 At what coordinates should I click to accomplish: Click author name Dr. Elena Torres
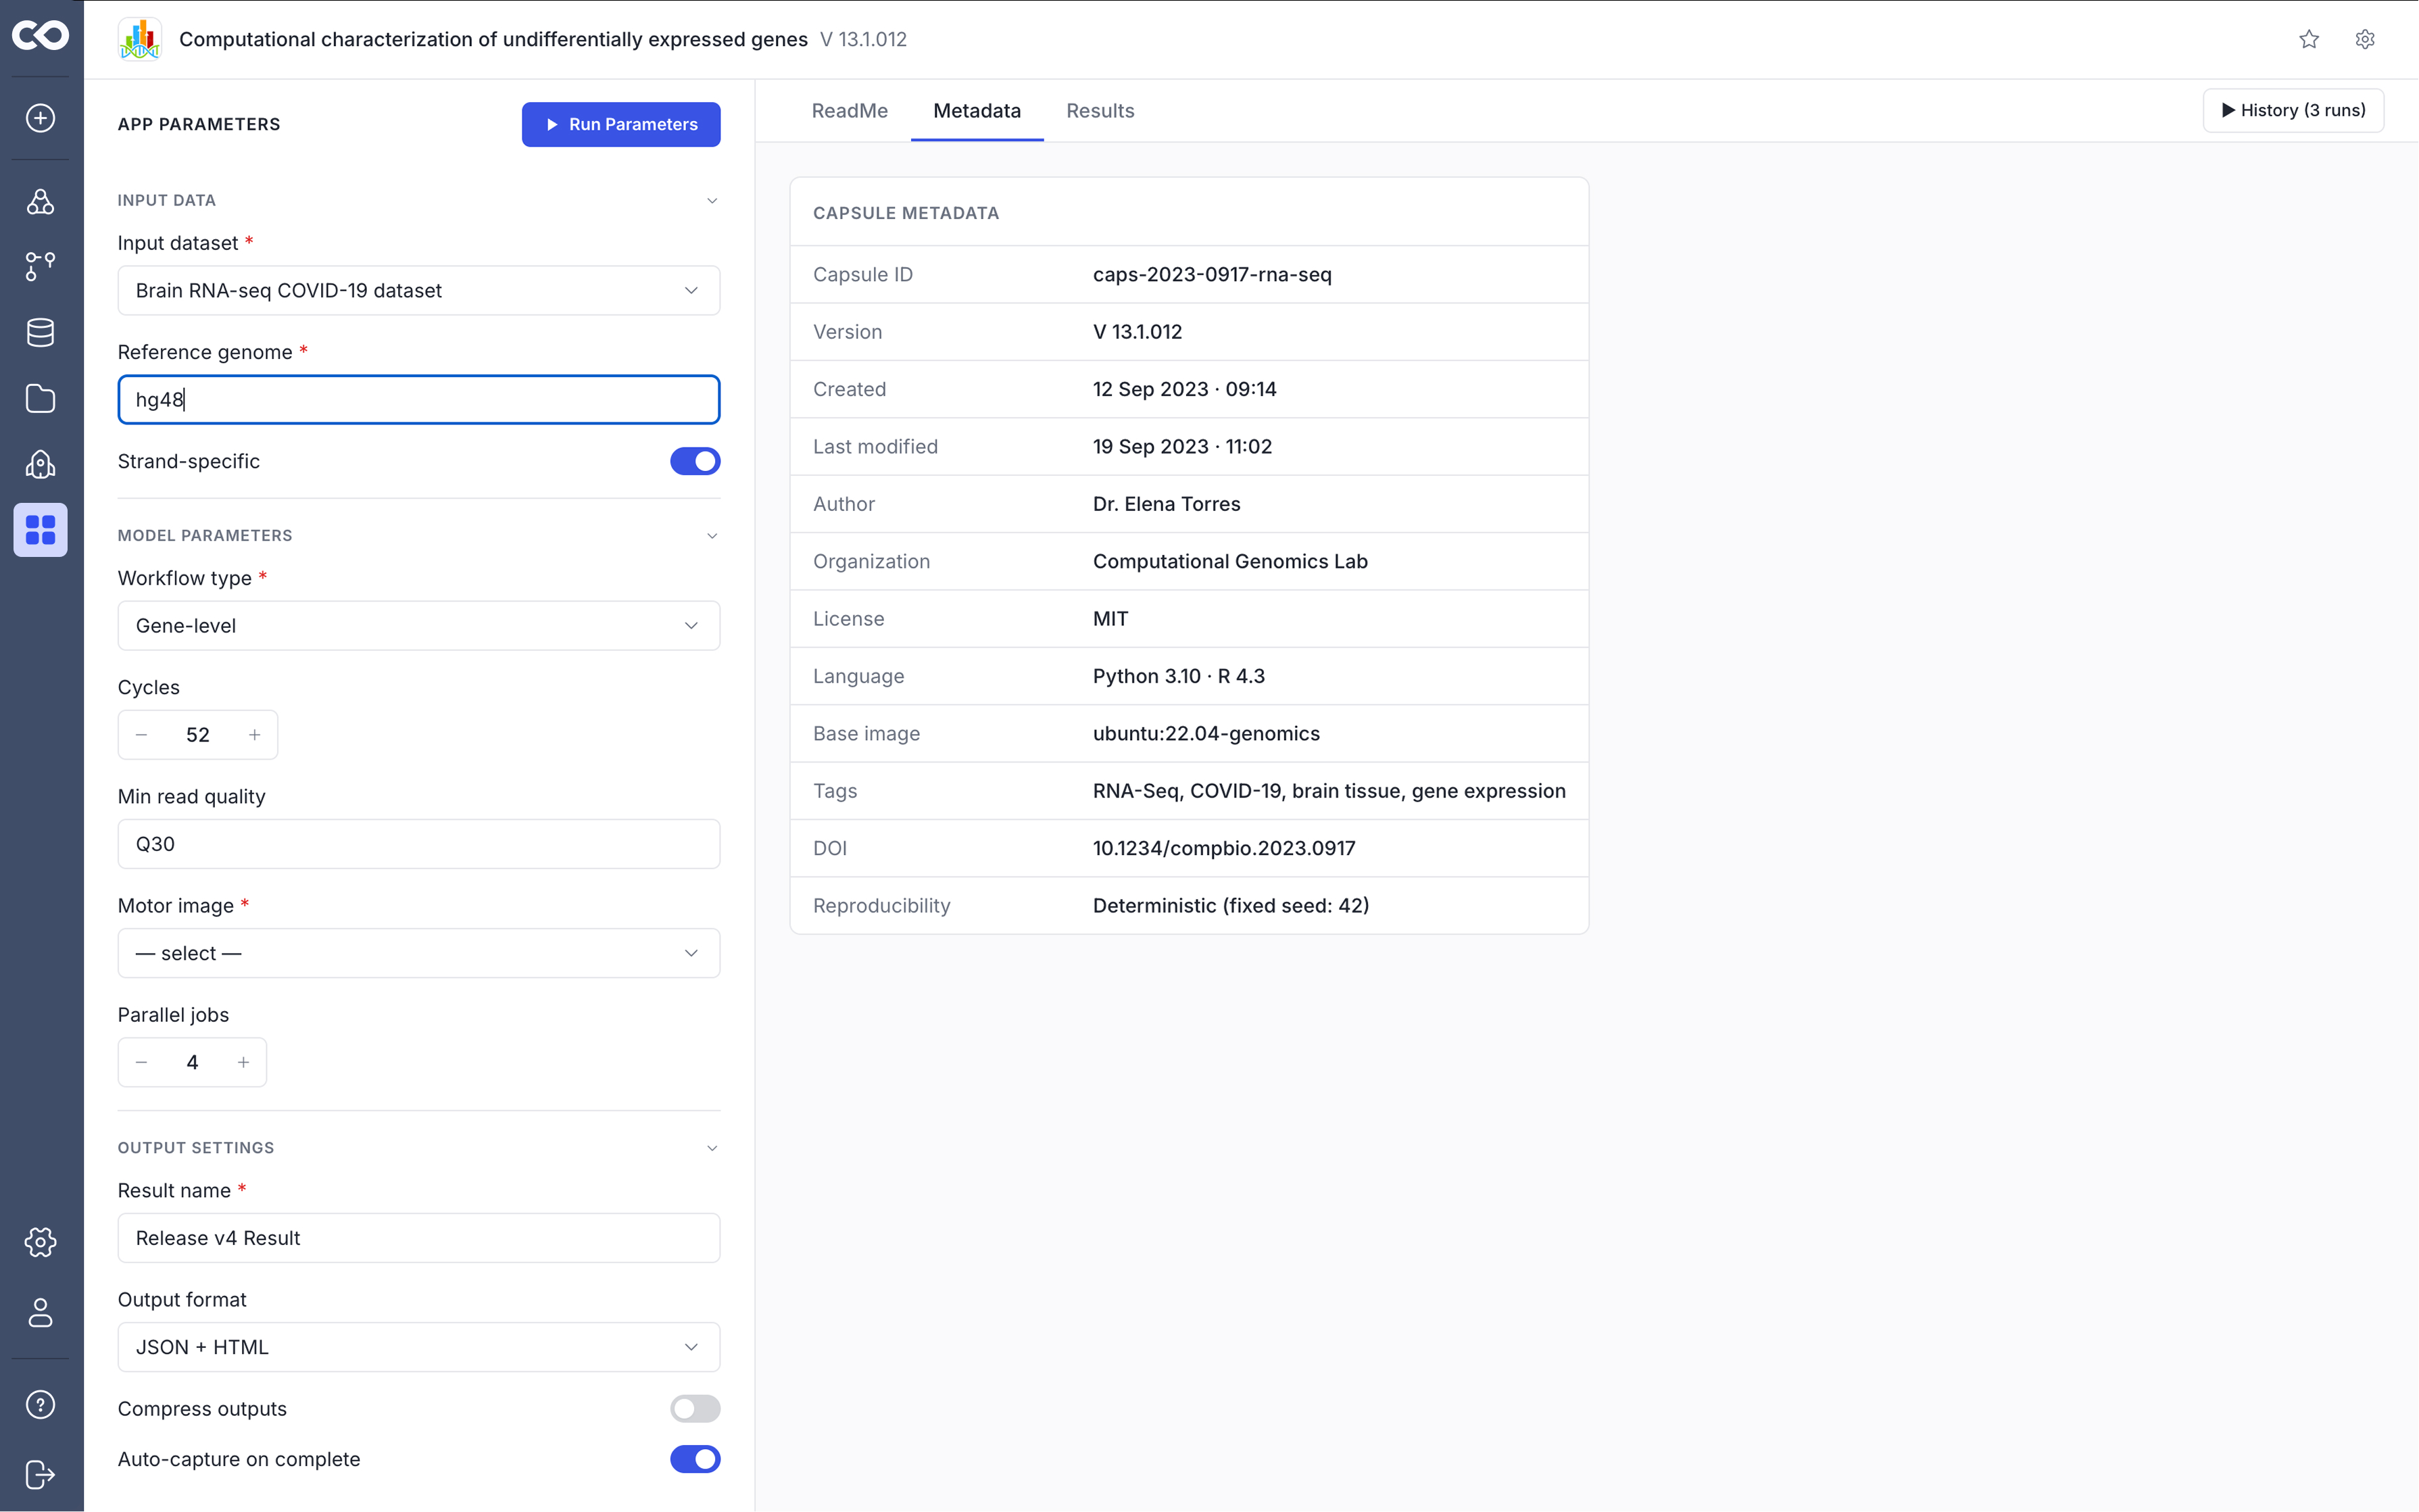coord(1166,504)
